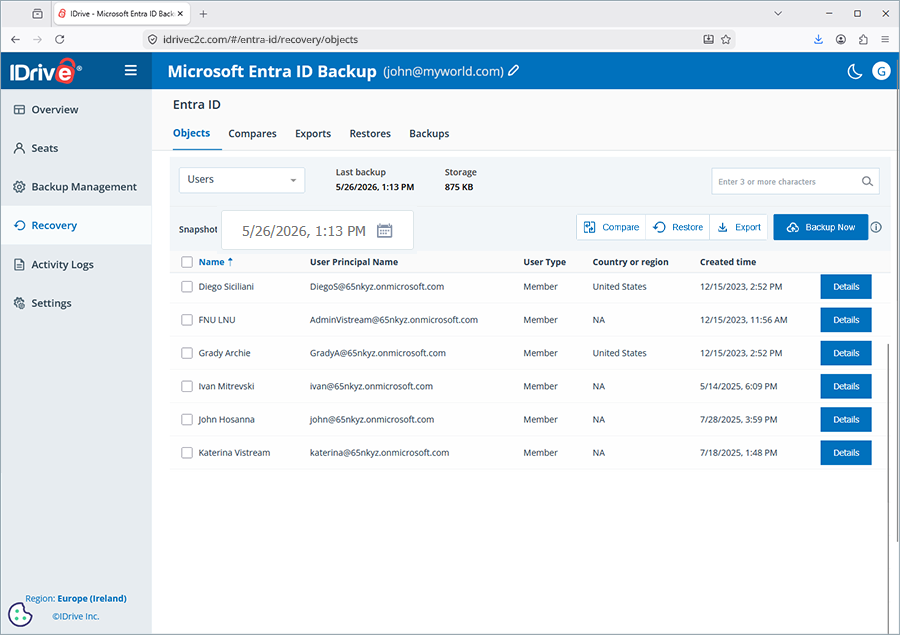Select all users checkbox in header

pyautogui.click(x=187, y=262)
